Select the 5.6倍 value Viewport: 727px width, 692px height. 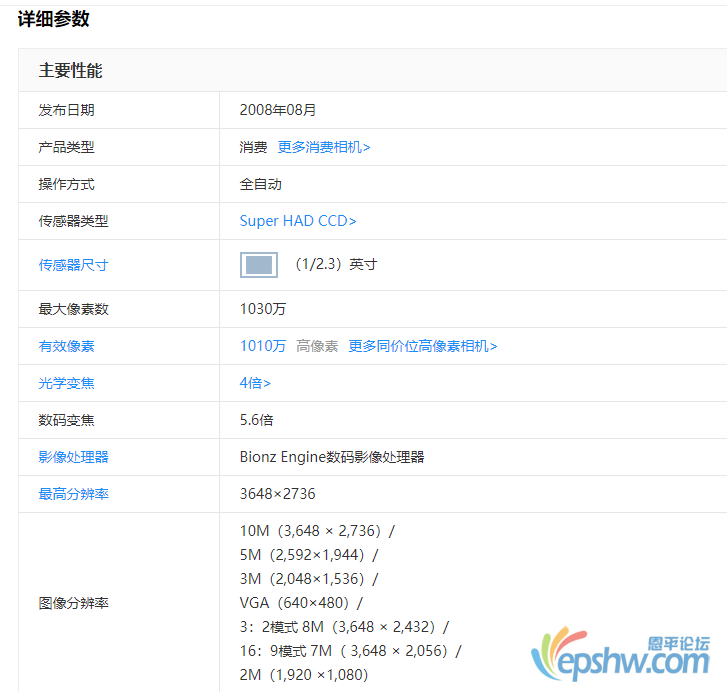pos(256,420)
